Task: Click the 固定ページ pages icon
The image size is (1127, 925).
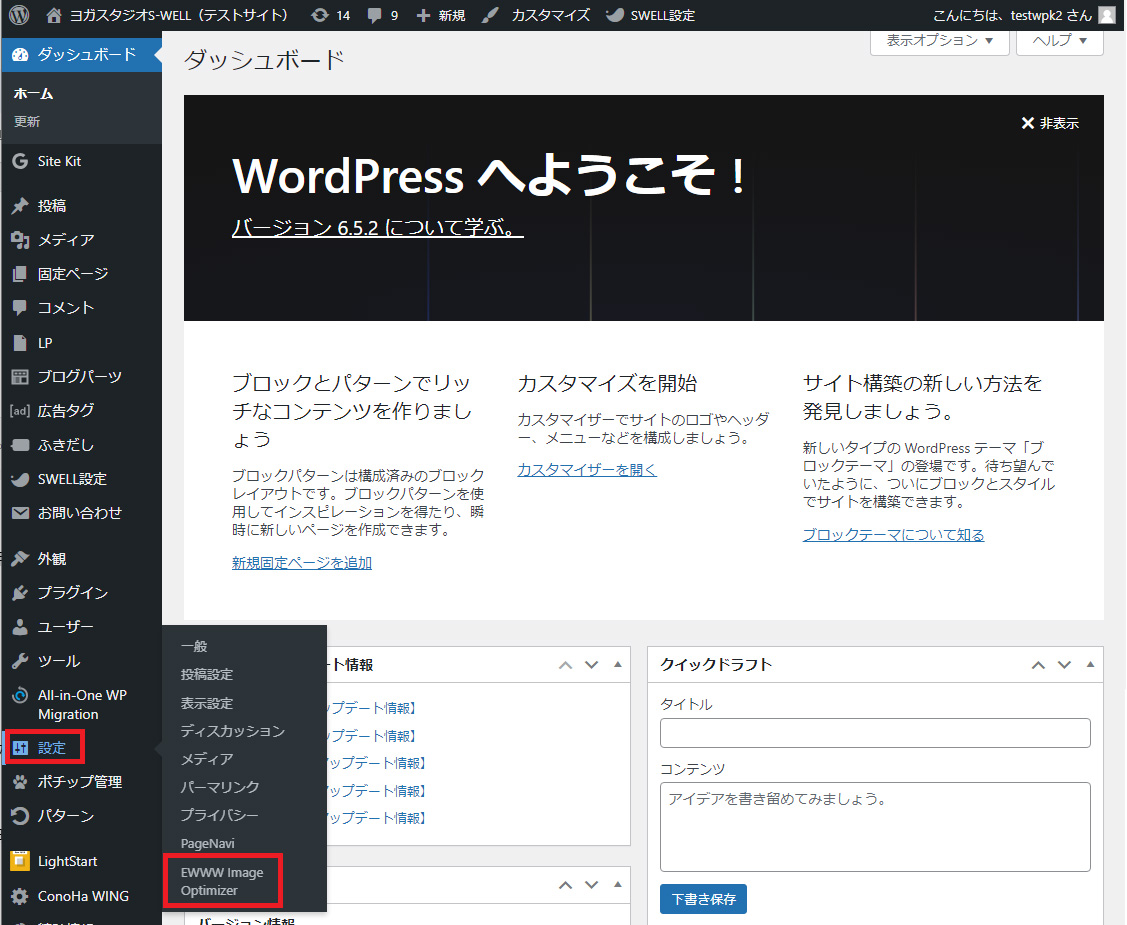Action: 20,274
